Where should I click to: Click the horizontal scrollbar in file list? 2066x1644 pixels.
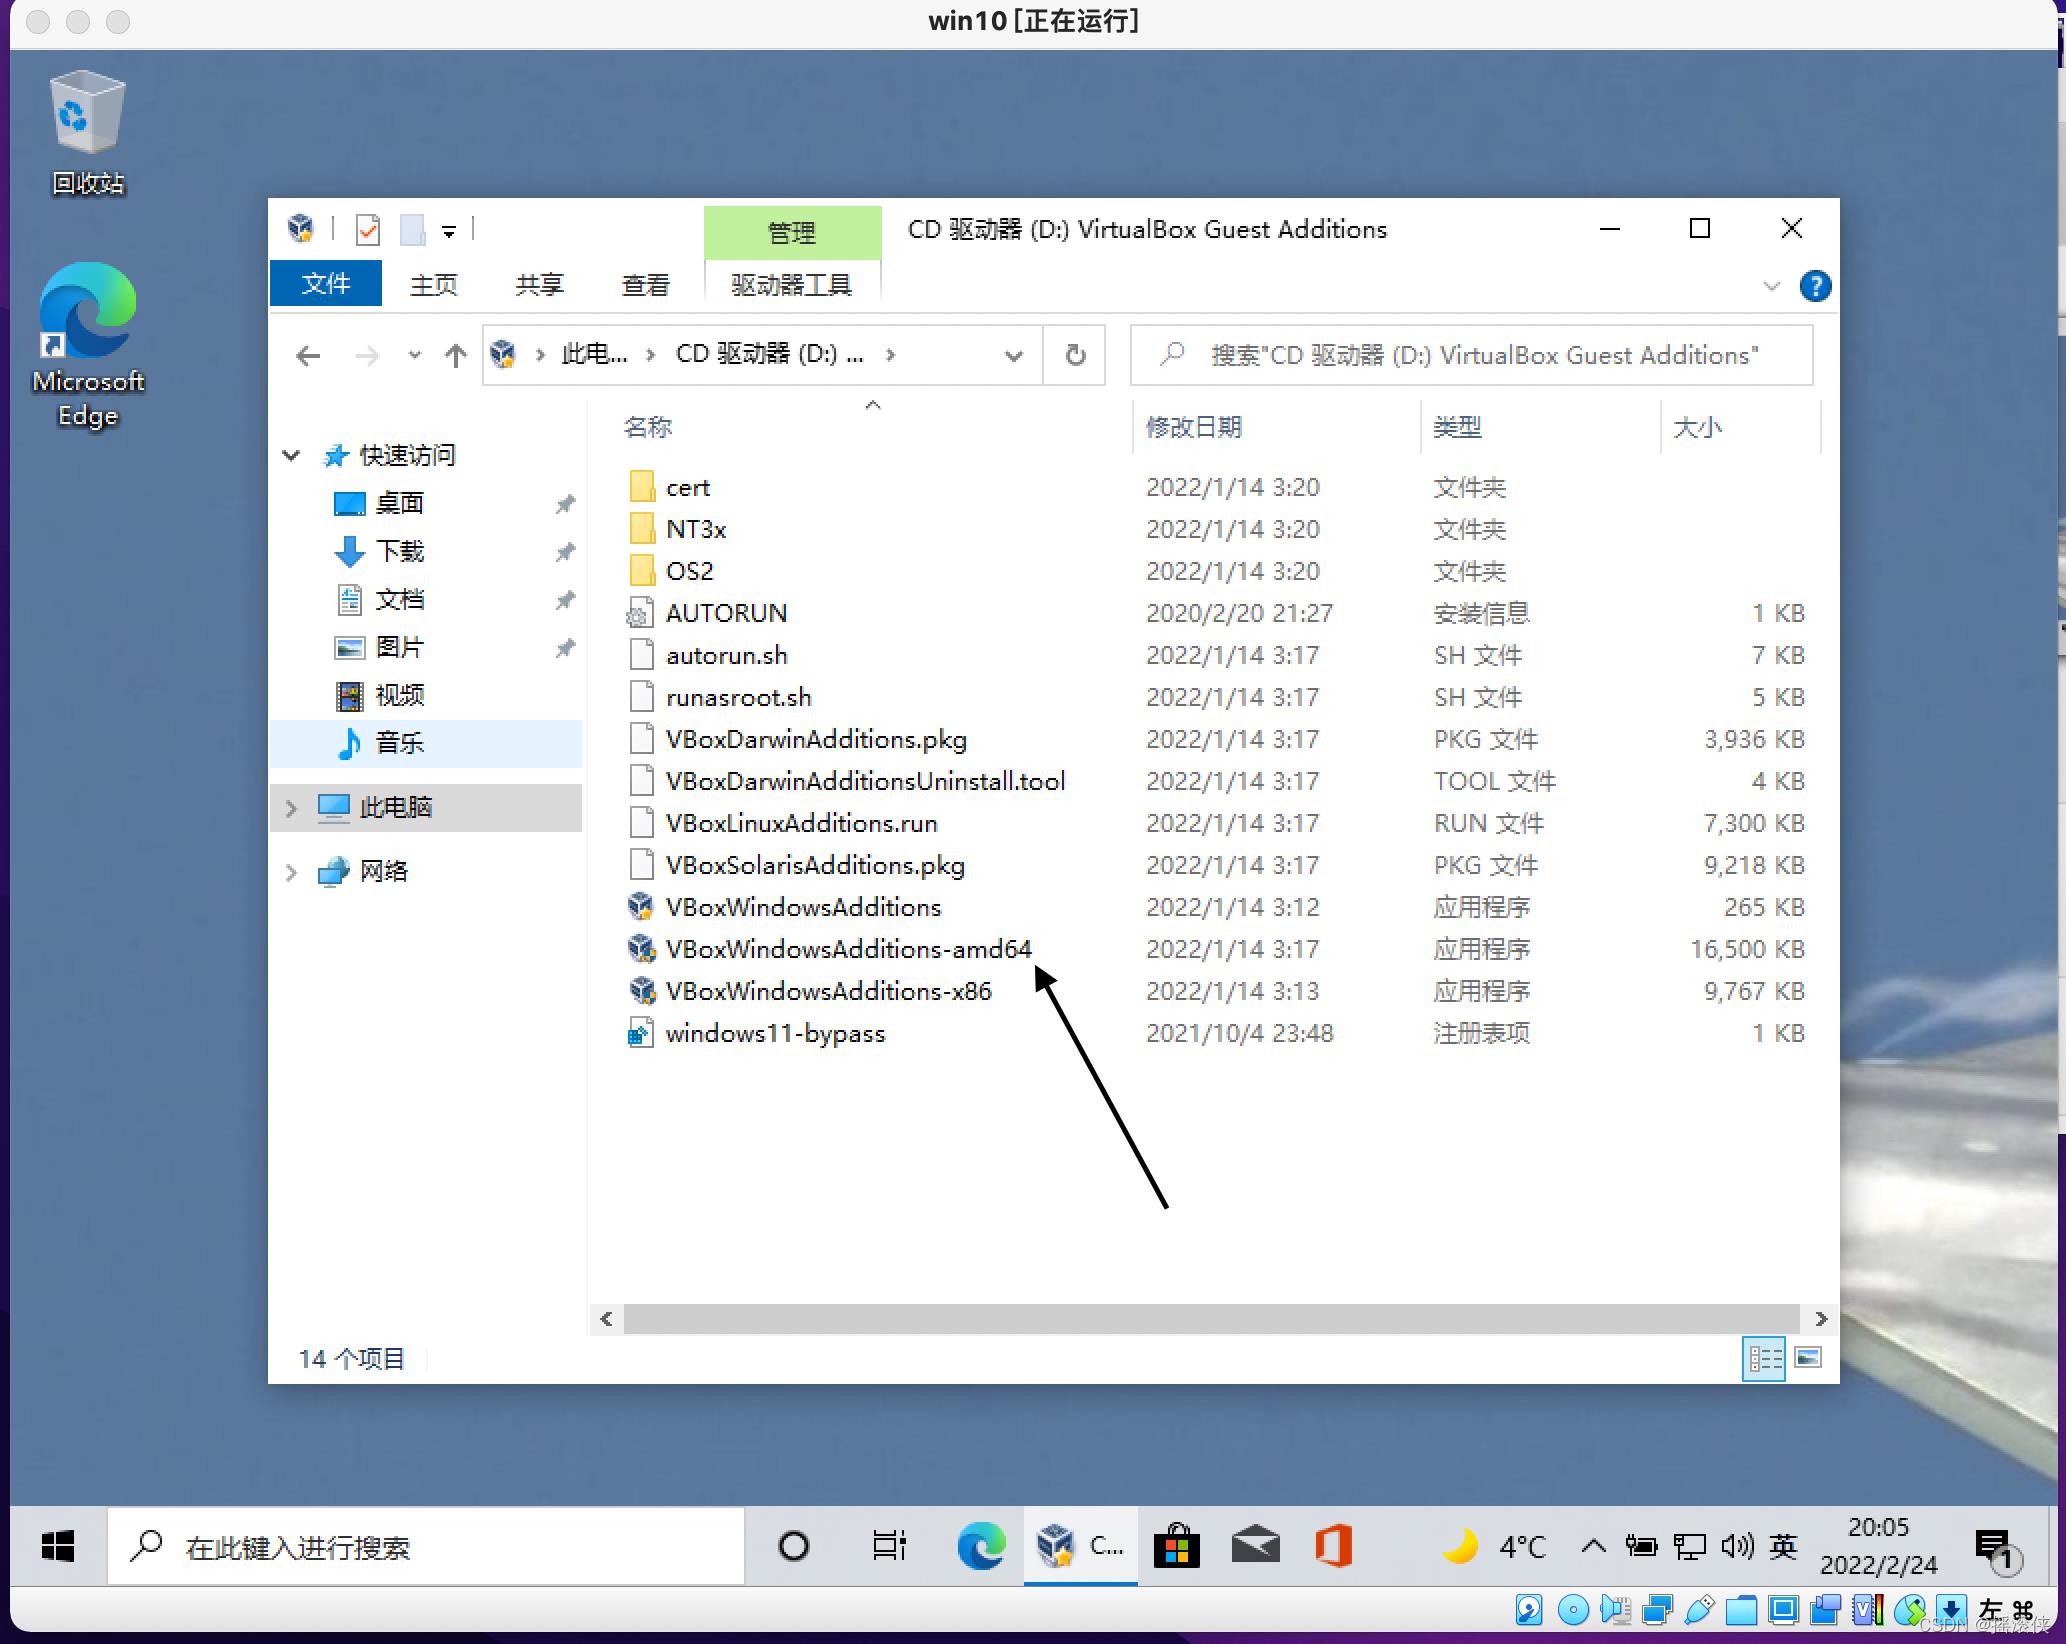1212,1319
